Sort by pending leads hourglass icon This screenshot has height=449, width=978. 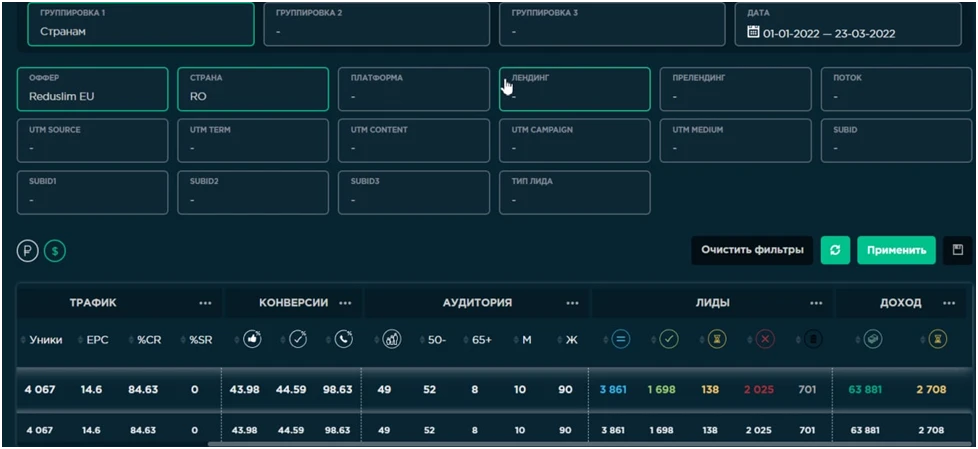(x=717, y=339)
